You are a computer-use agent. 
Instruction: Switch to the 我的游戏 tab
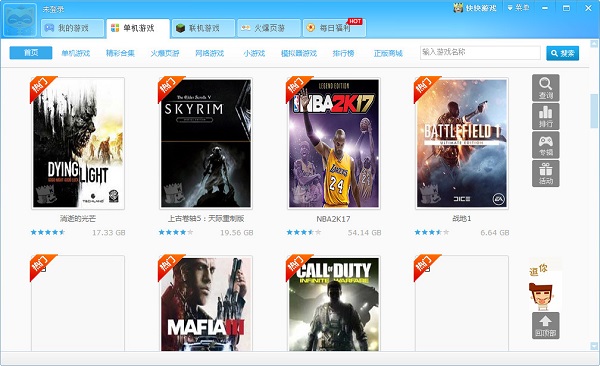[72, 28]
